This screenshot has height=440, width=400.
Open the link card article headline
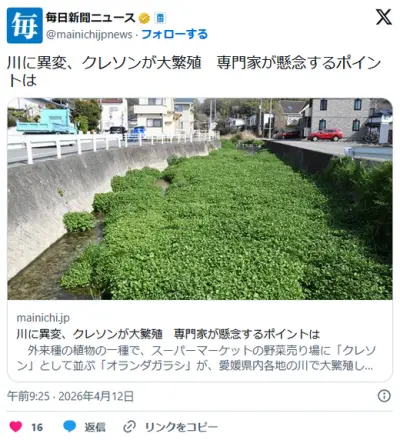tap(168, 334)
